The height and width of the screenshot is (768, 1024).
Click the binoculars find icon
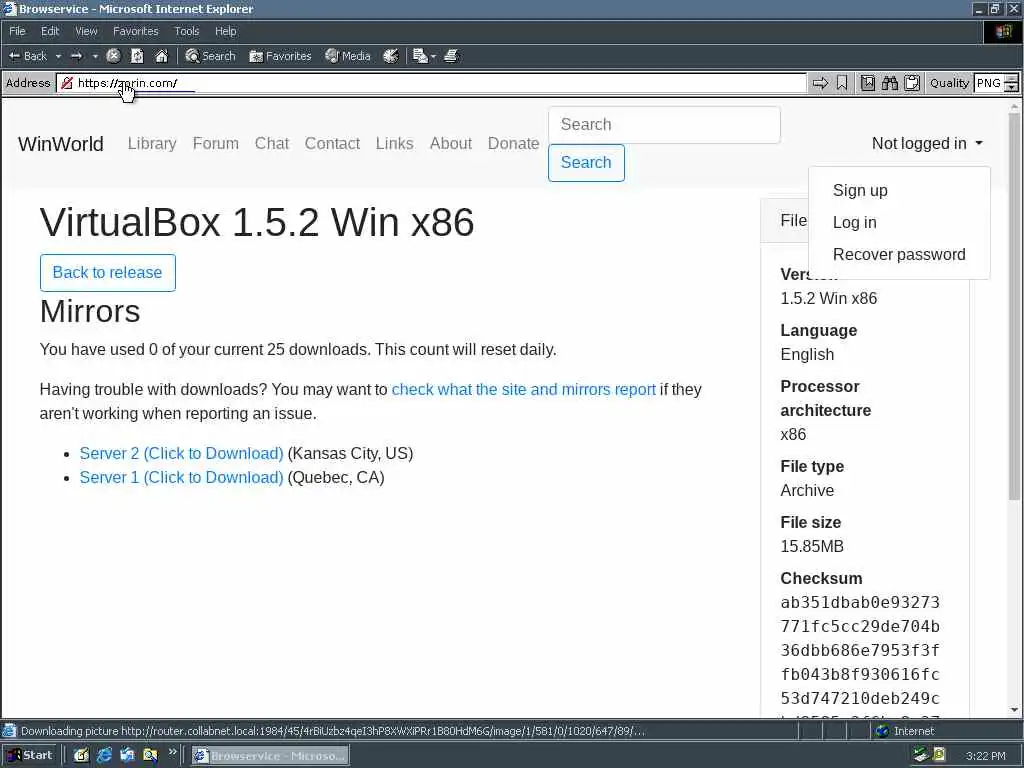889,83
